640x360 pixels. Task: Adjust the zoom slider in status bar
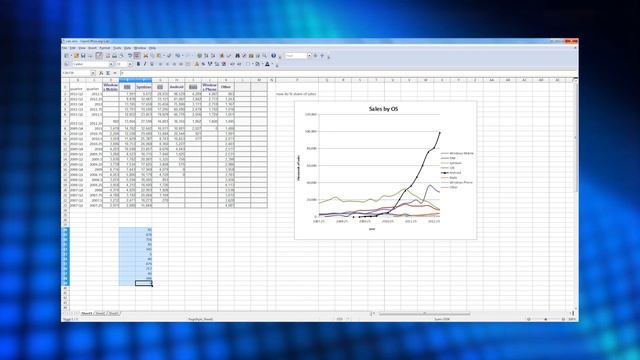546,319
